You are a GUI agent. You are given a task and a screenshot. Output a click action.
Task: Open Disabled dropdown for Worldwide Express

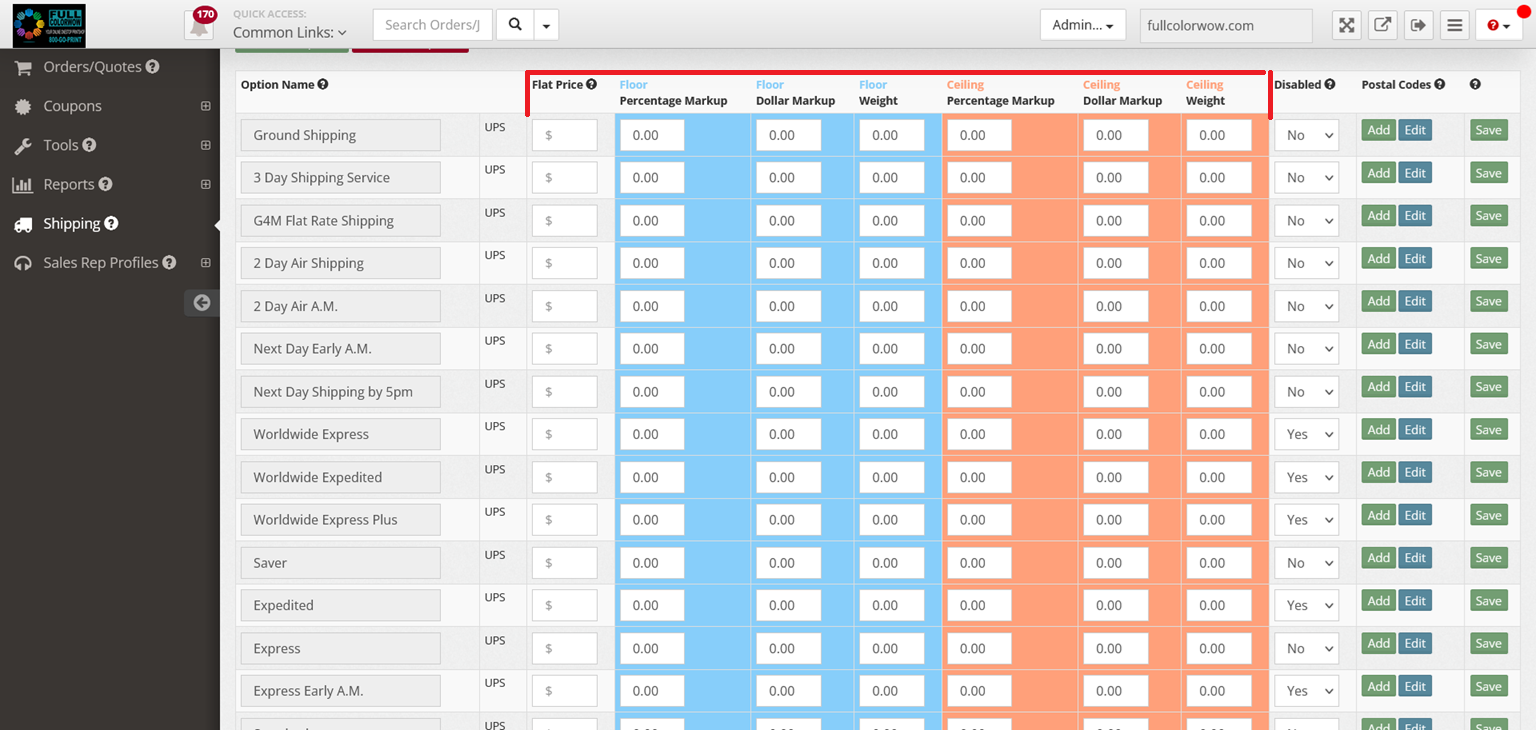coord(1306,435)
